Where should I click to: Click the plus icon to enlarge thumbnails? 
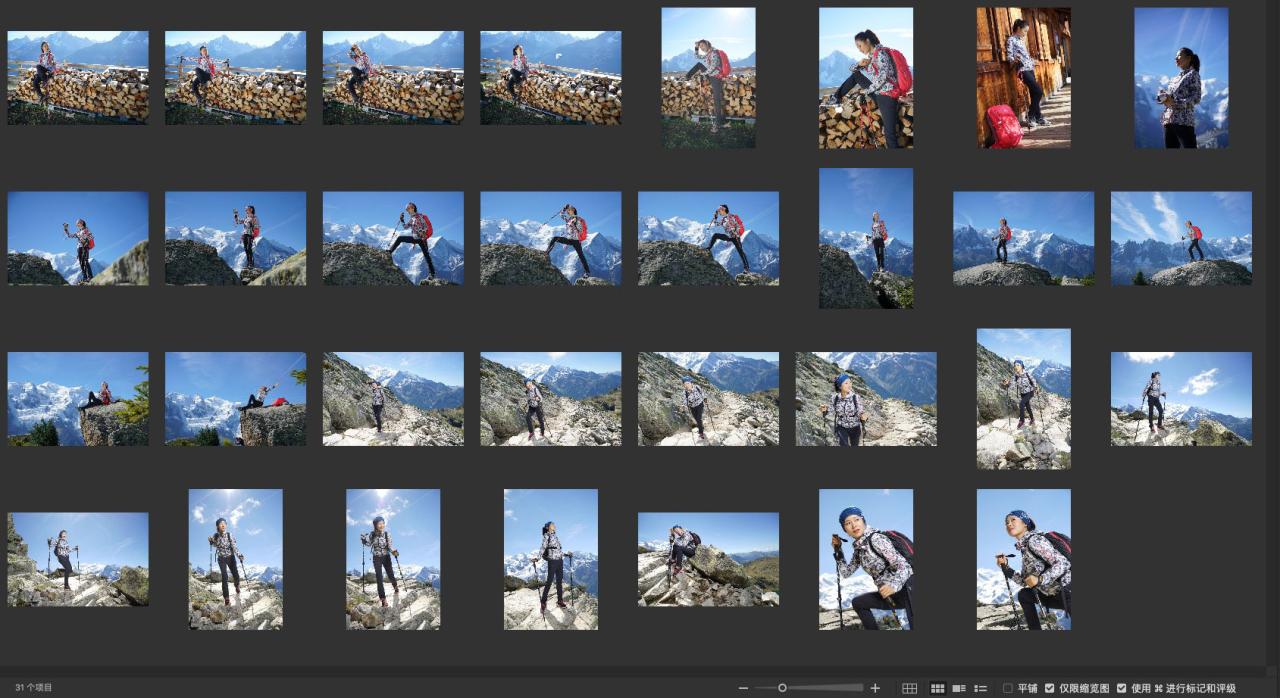click(875, 688)
